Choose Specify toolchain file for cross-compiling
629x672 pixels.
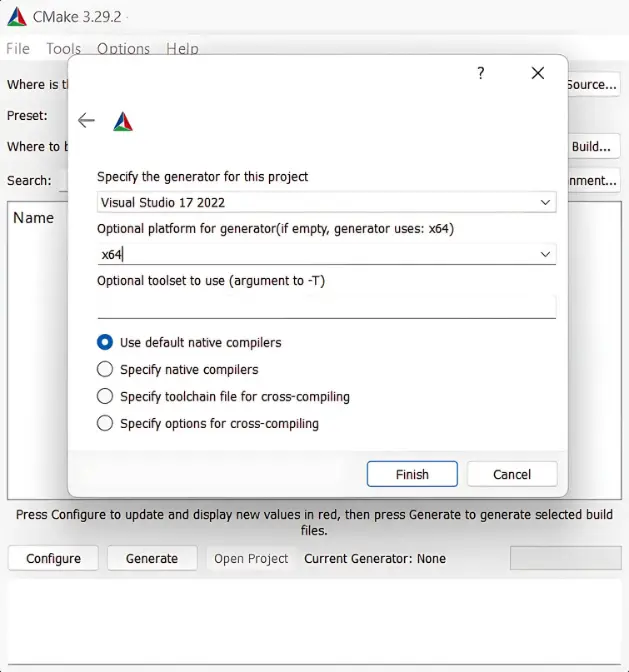pyautogui.click(x=105, y=396)
